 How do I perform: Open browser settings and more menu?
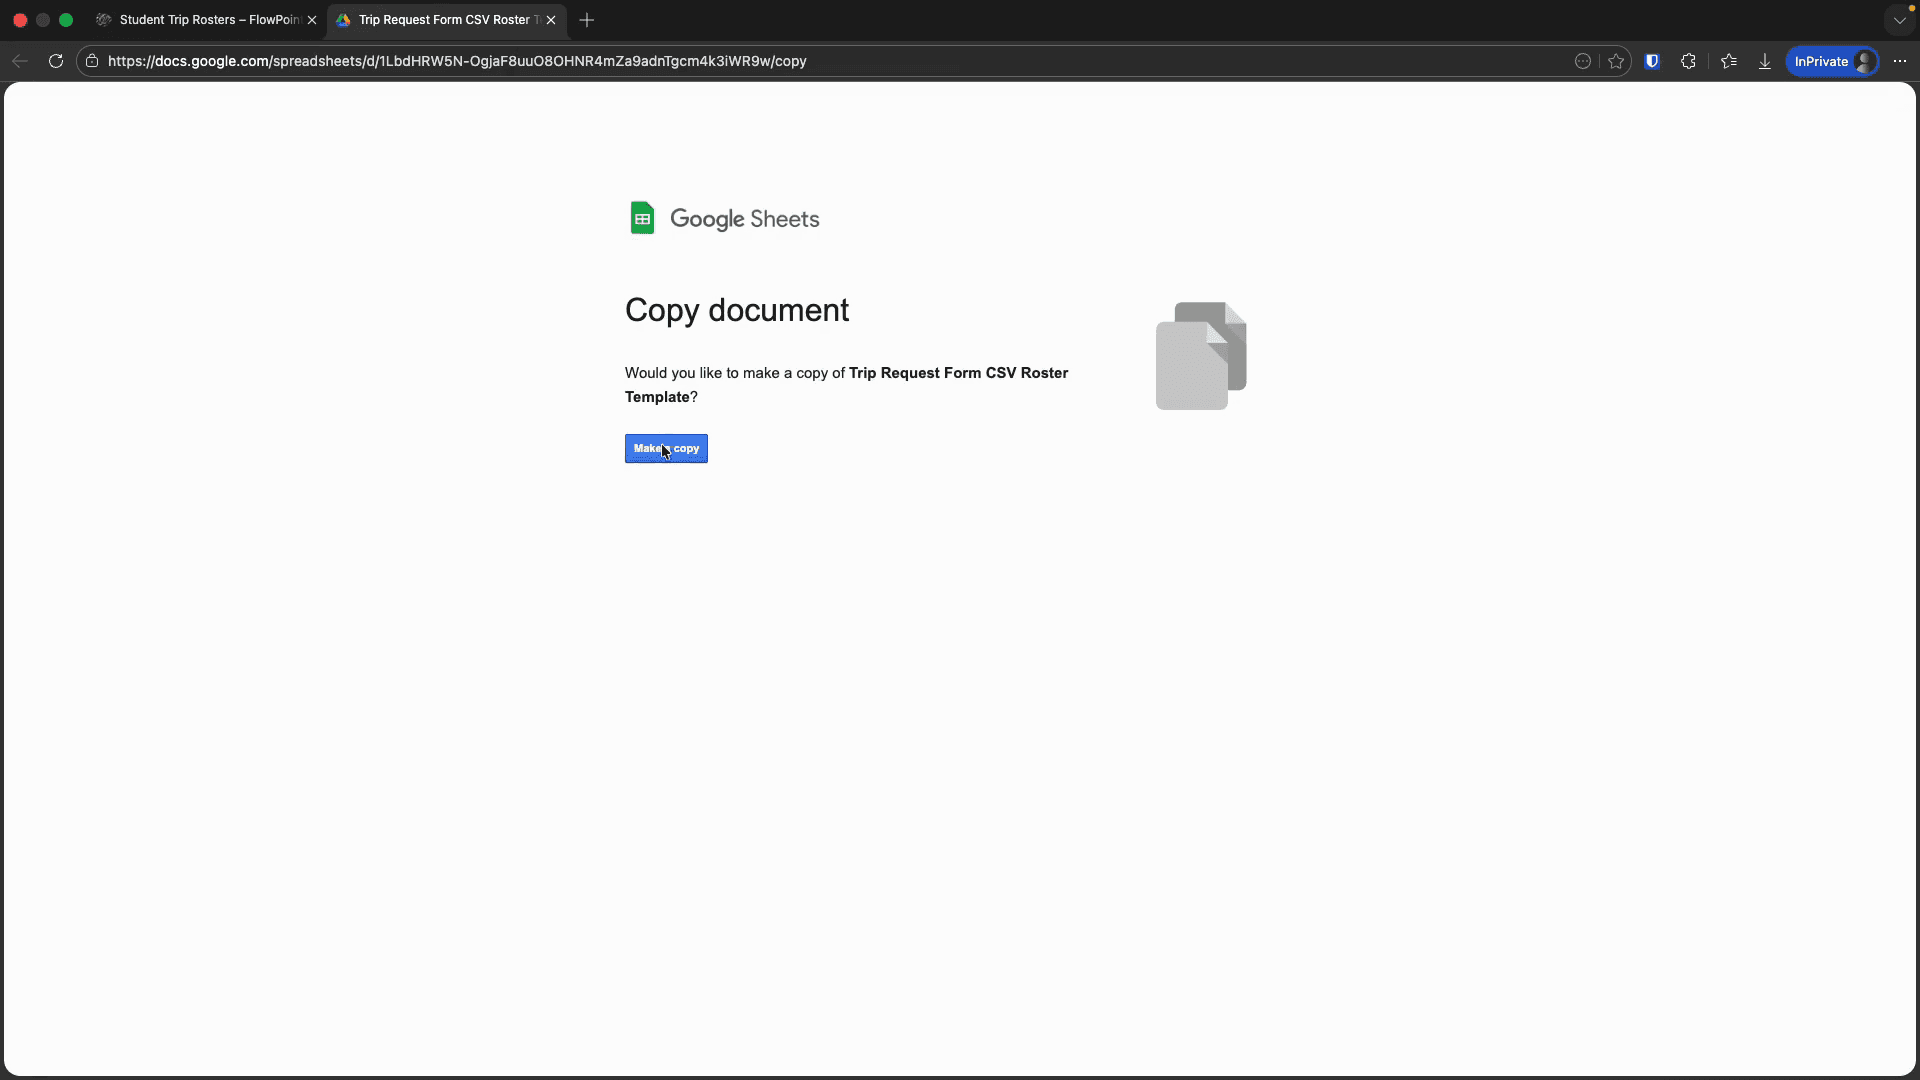(x=1900, y=61)
